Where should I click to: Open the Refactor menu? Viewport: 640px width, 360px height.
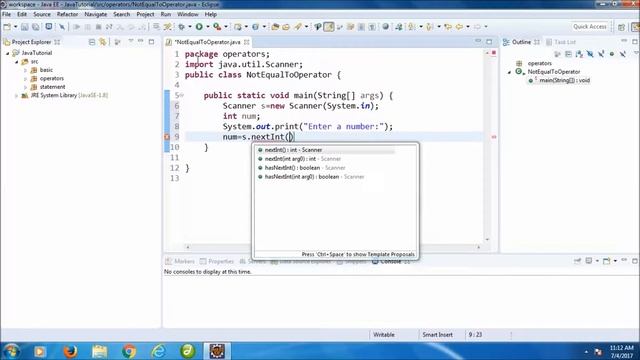point(67,14)
